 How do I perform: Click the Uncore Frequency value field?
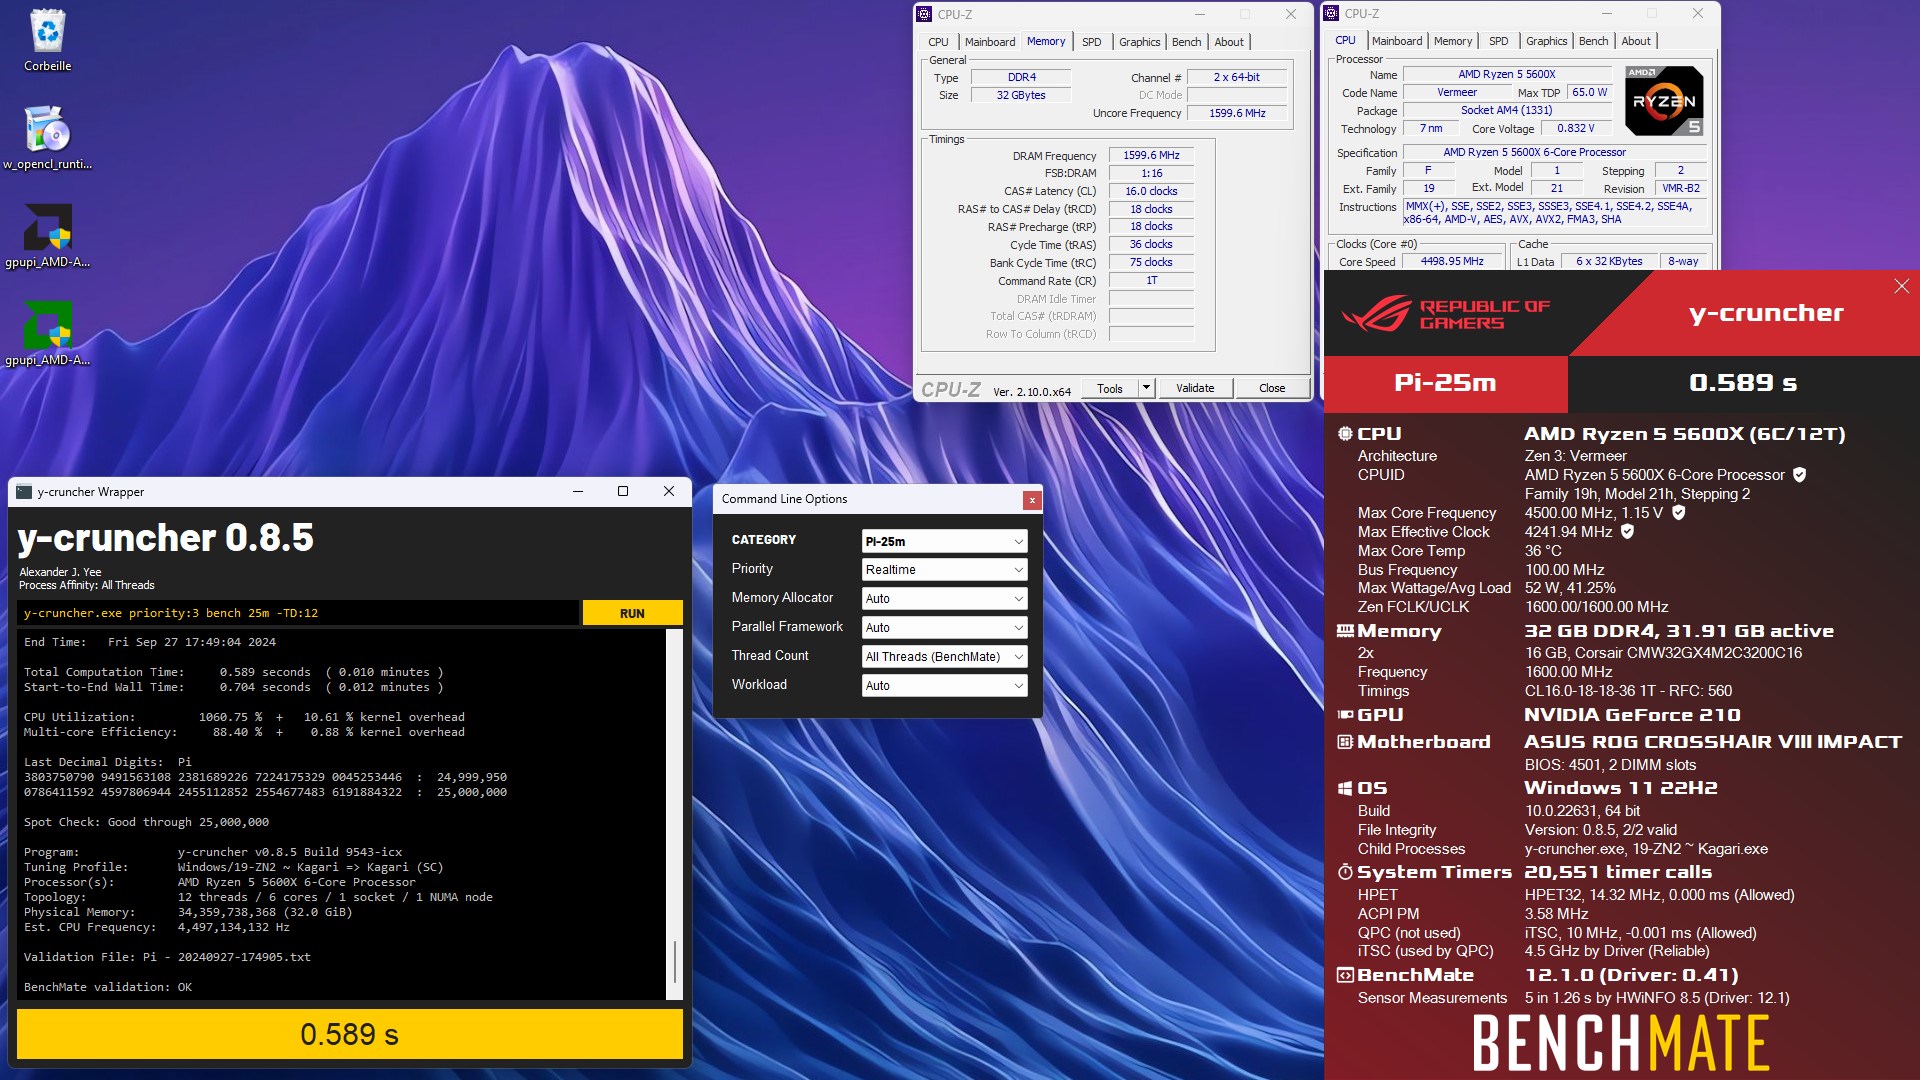(x=1237, y=113)
